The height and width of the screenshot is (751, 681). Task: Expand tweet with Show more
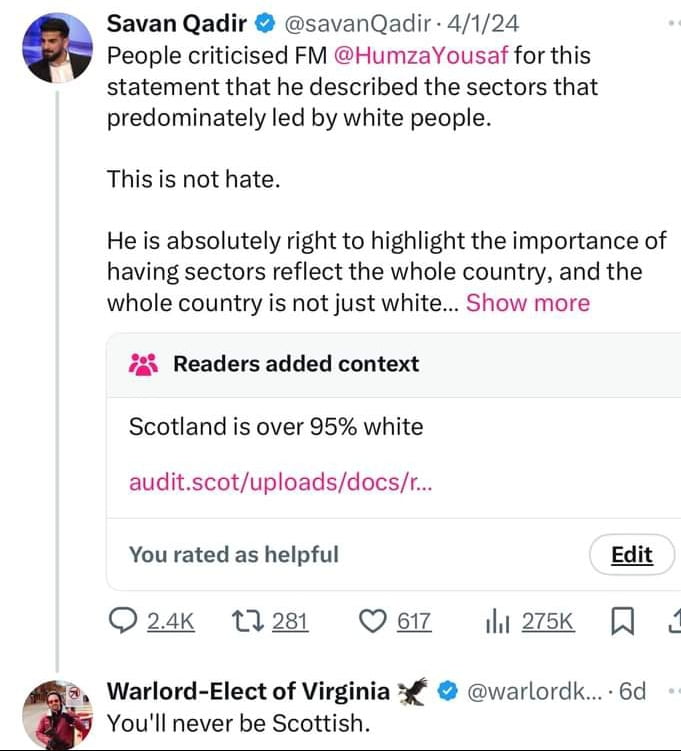(528, 302)
